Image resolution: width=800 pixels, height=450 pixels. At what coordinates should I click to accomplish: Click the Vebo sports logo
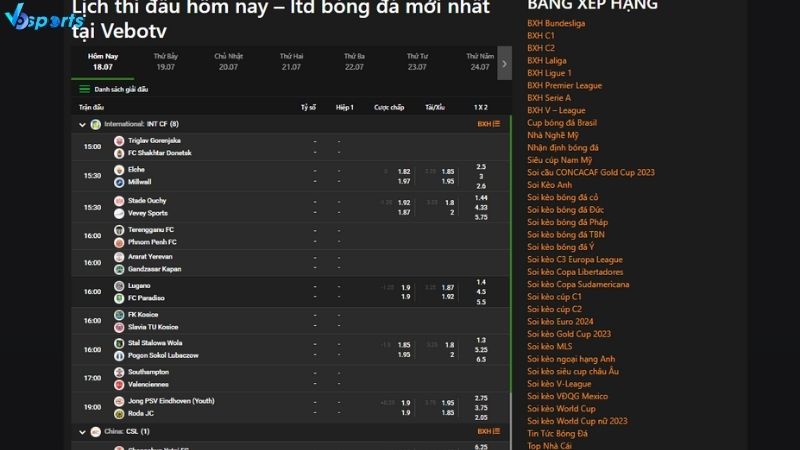43,16
